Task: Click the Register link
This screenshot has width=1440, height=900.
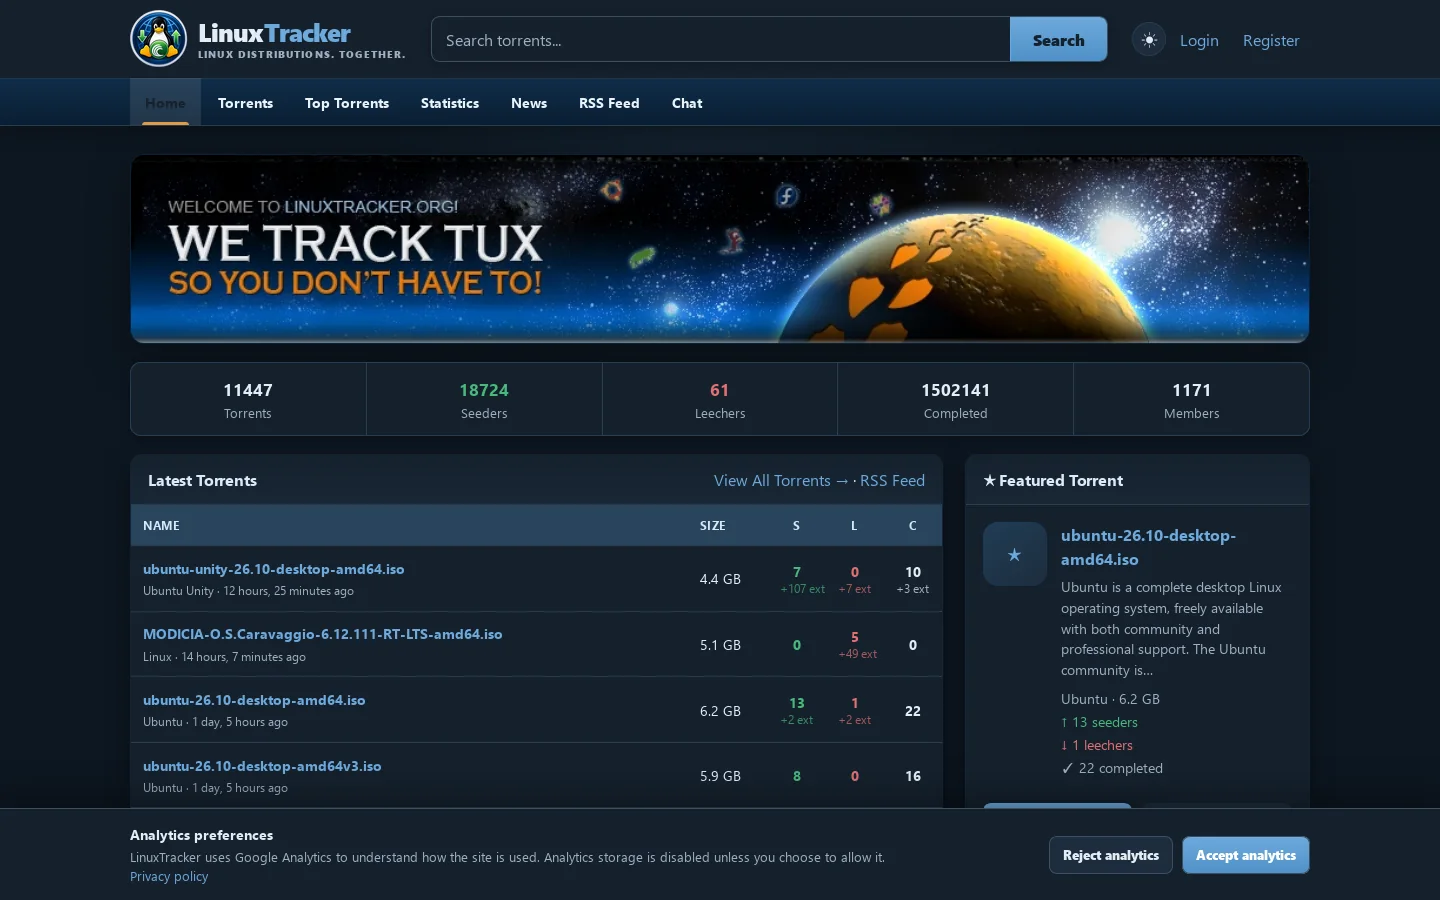Action: point(1271,40)
